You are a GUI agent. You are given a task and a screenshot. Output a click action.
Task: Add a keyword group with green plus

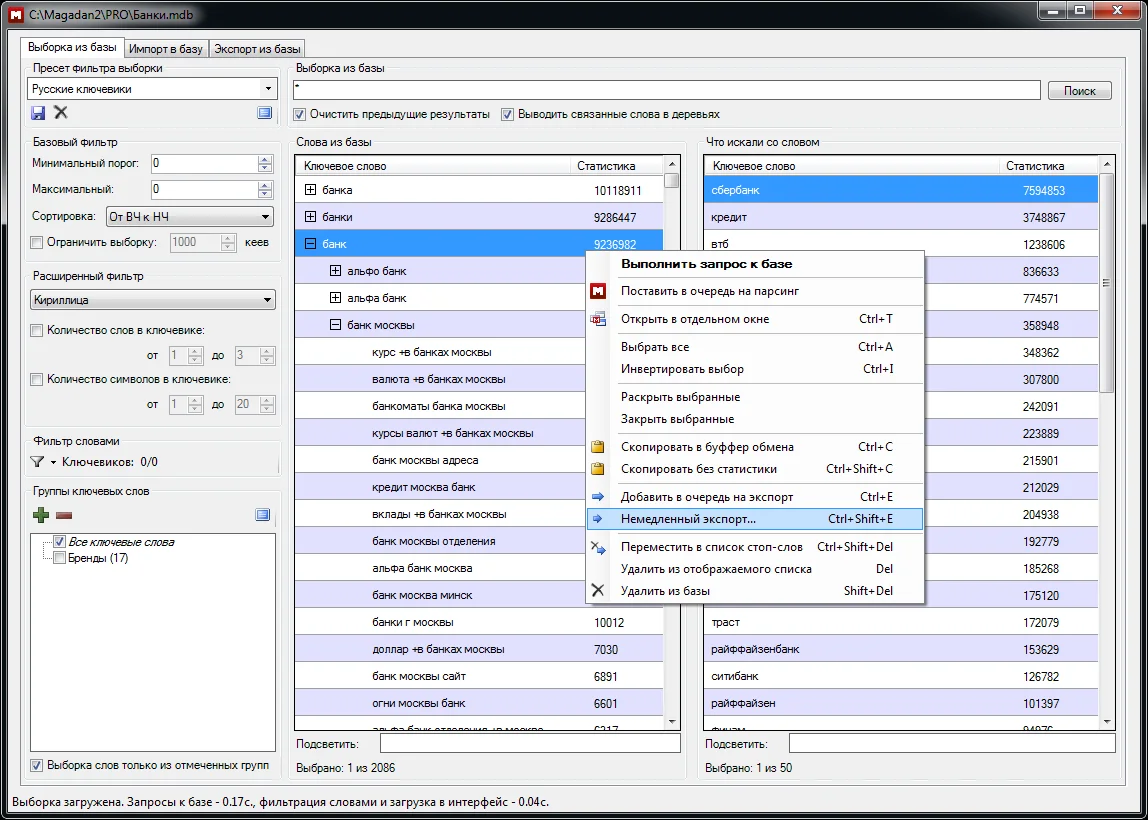(41, 515)
